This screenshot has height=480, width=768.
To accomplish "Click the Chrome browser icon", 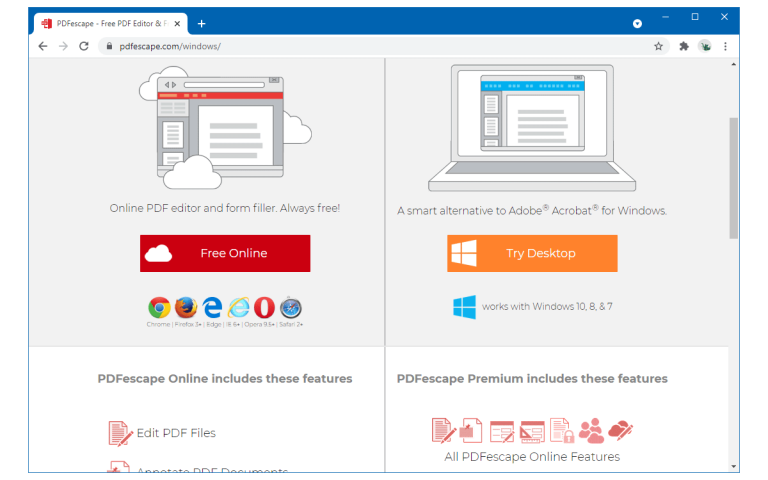I will point(159,308).
